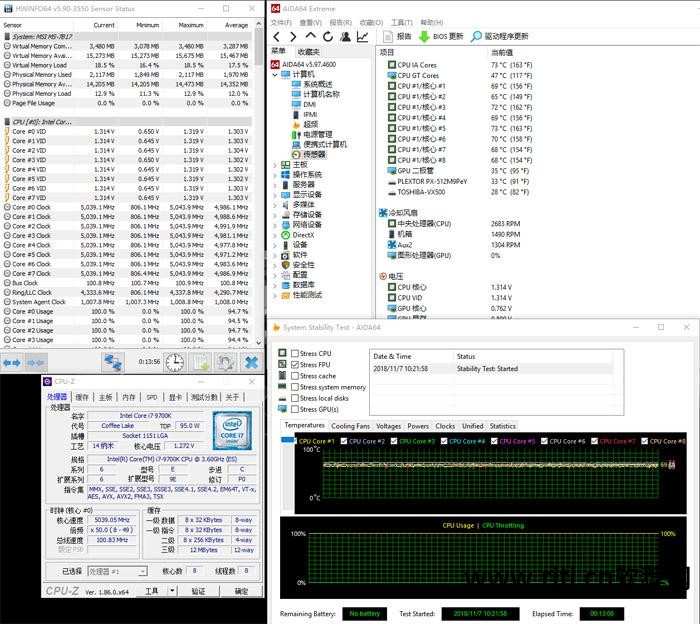This screenshot has height=624, width=700.
Task: Switch to the AIDA64 收藏夹 tab
Action: pyautogui.click(x=308, y=51)
